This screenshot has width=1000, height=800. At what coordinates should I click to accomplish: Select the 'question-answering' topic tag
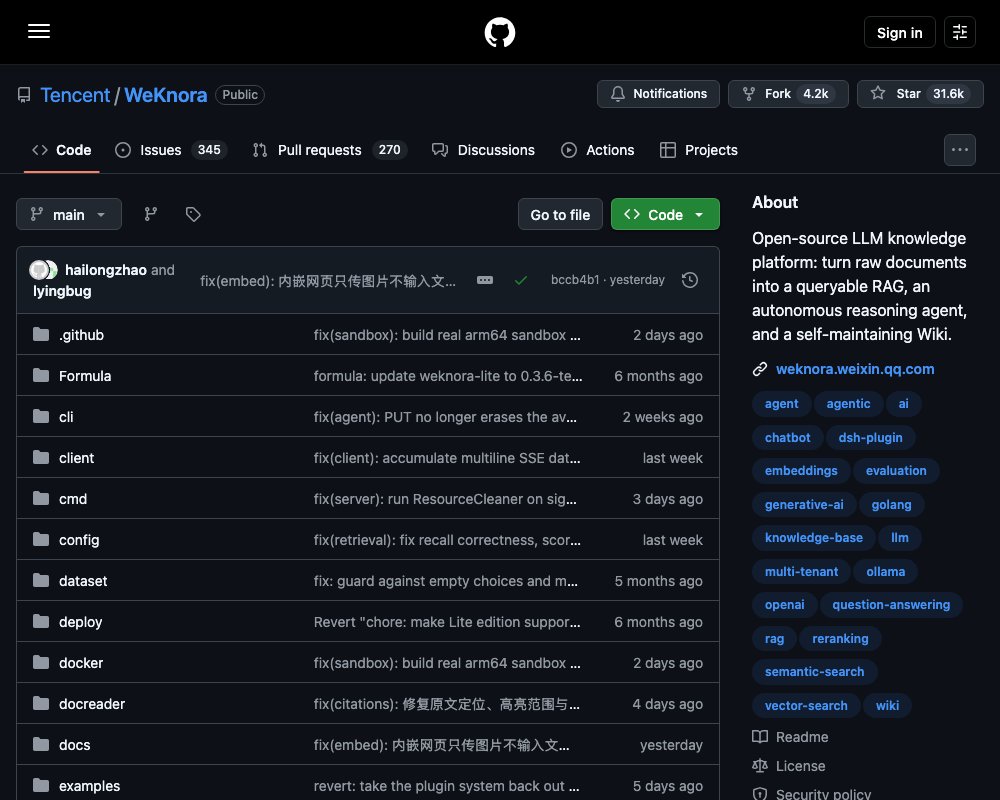click(891, 605)
